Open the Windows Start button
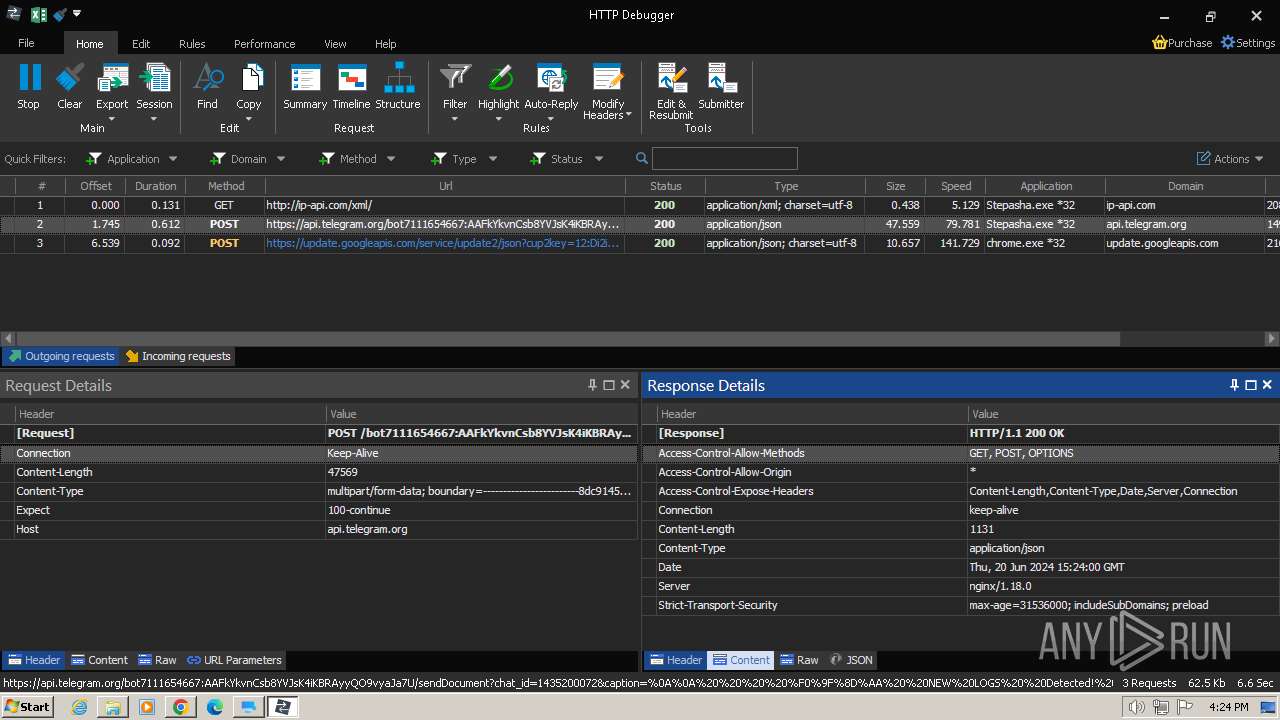This screenshot has width=1280, height=720. coord(27,707)
